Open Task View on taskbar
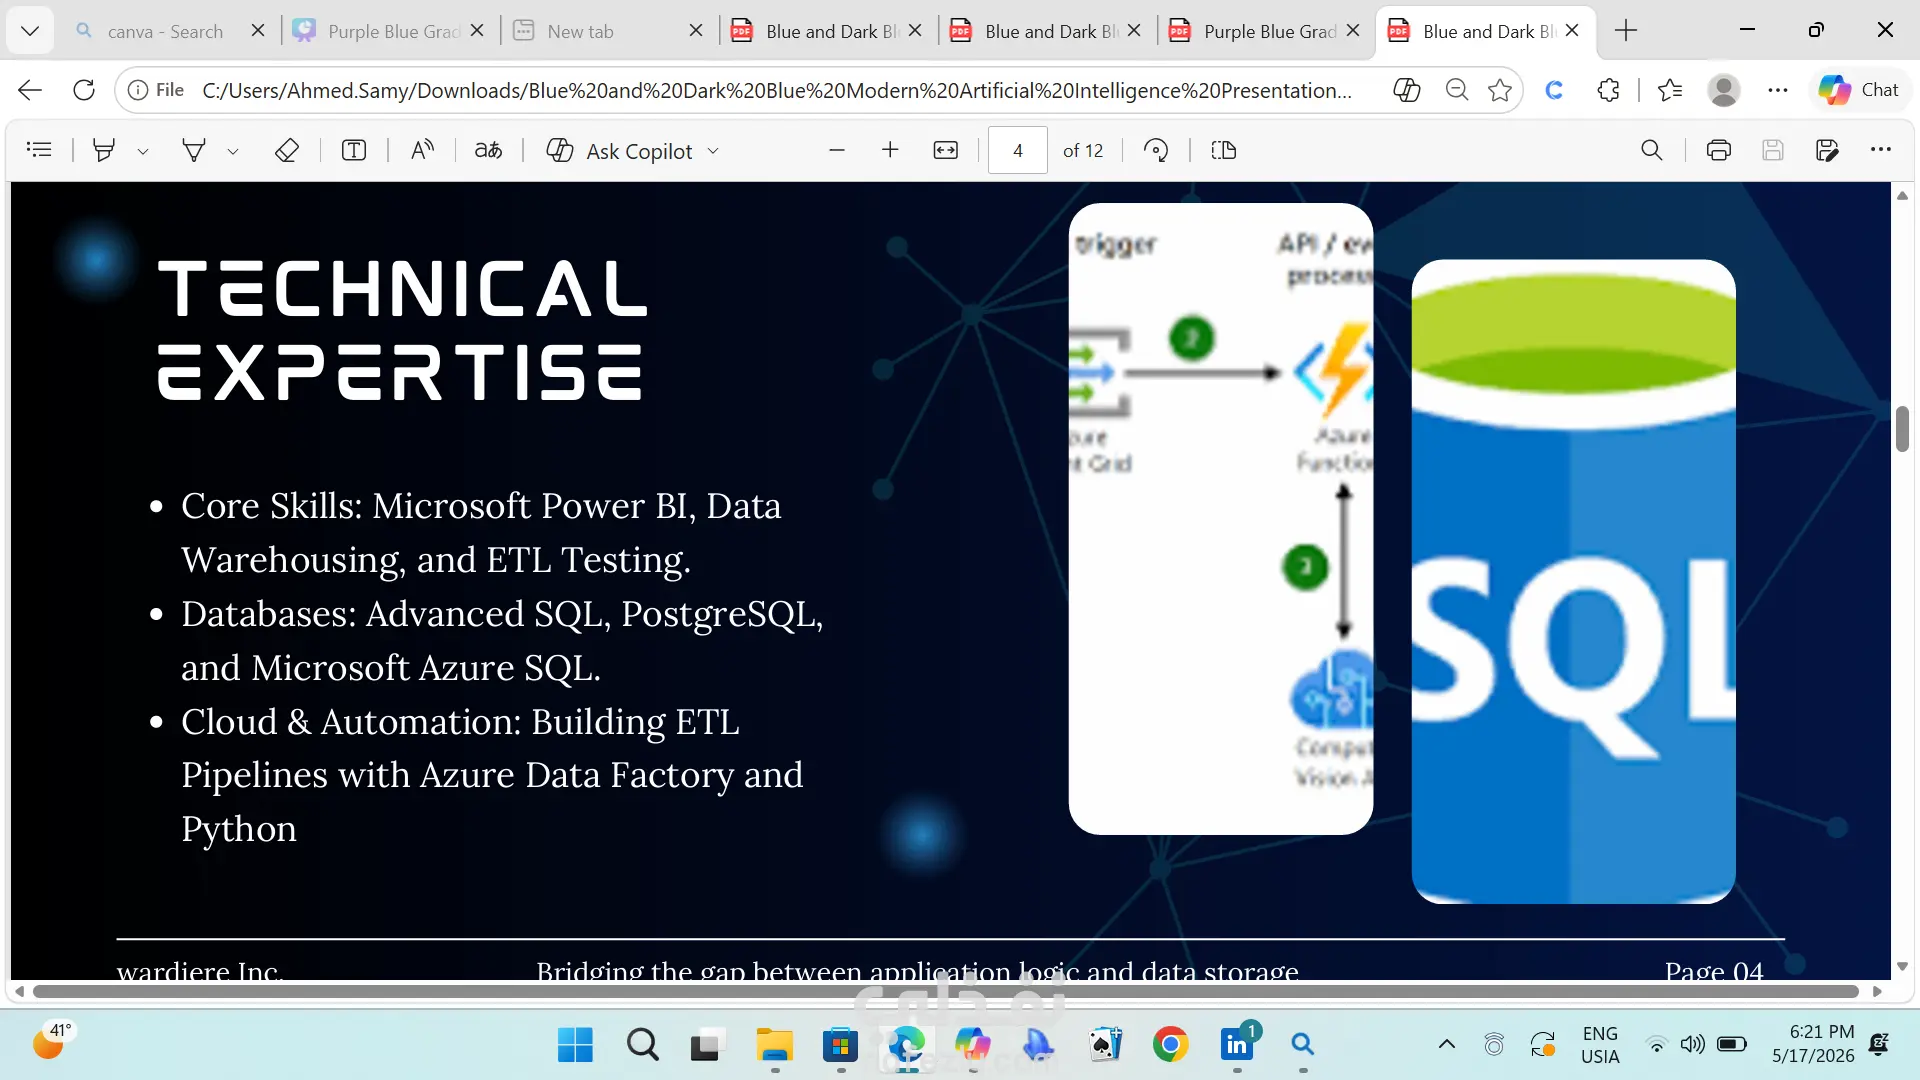Viewport: 1920px width, 1080px height. coord(706,1045)
